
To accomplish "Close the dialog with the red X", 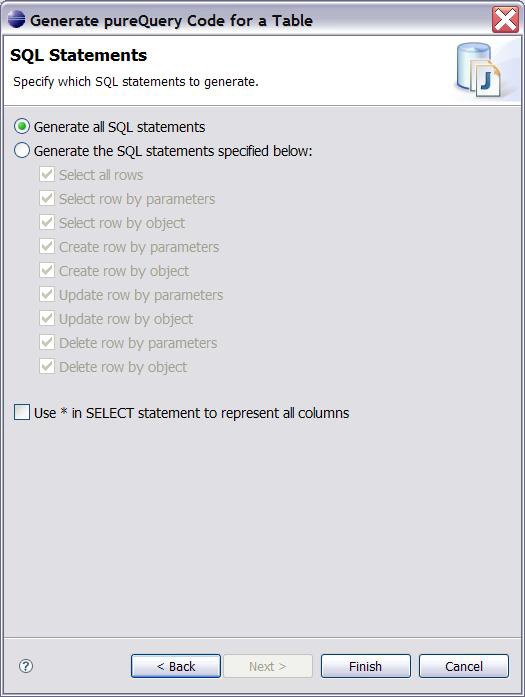I will click(505, 20).
